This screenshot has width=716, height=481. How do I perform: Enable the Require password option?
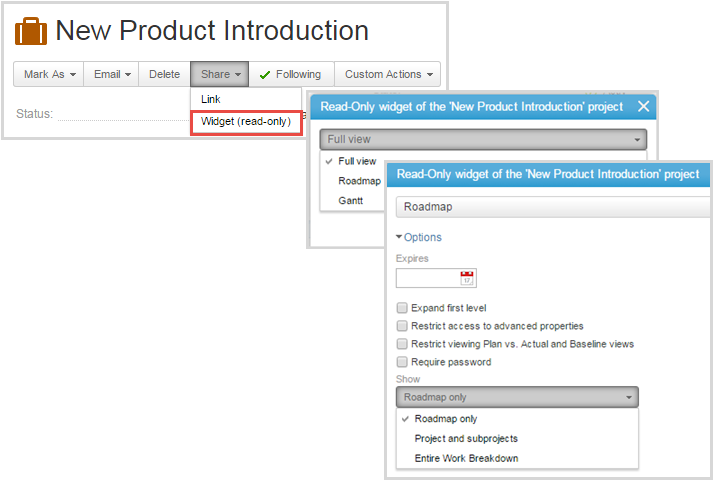[402, 362]
